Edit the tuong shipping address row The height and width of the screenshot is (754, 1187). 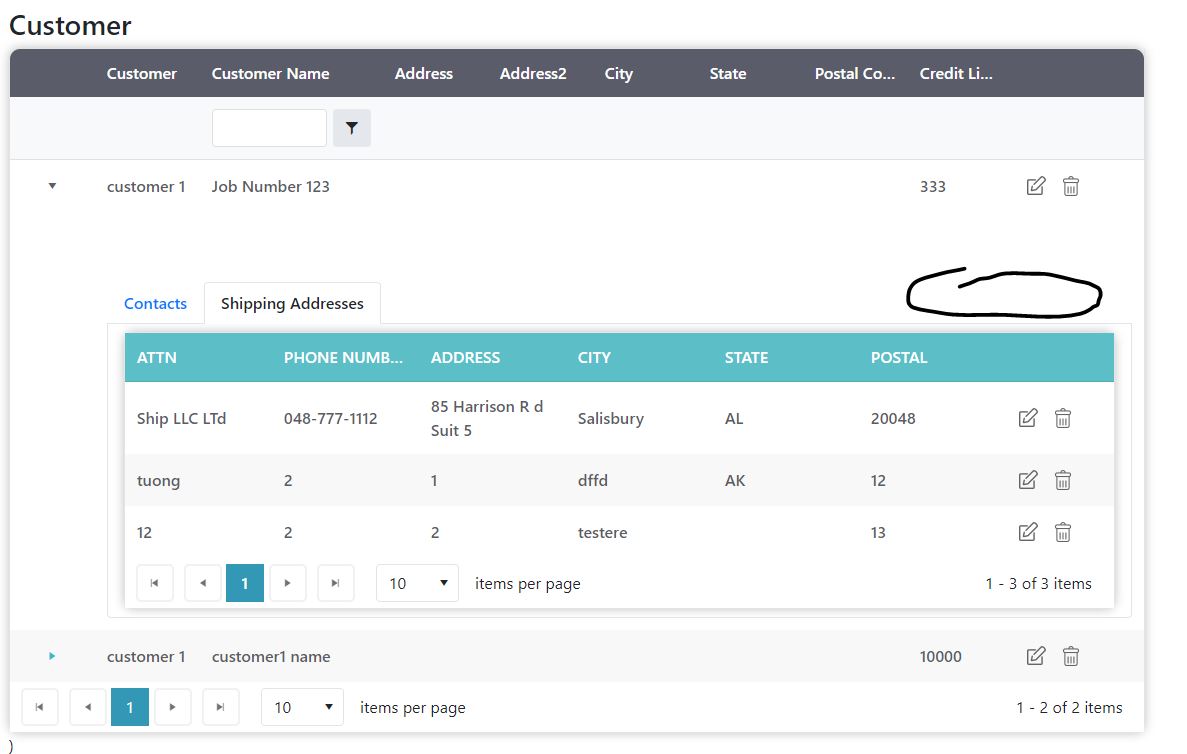click(1027, 480)
